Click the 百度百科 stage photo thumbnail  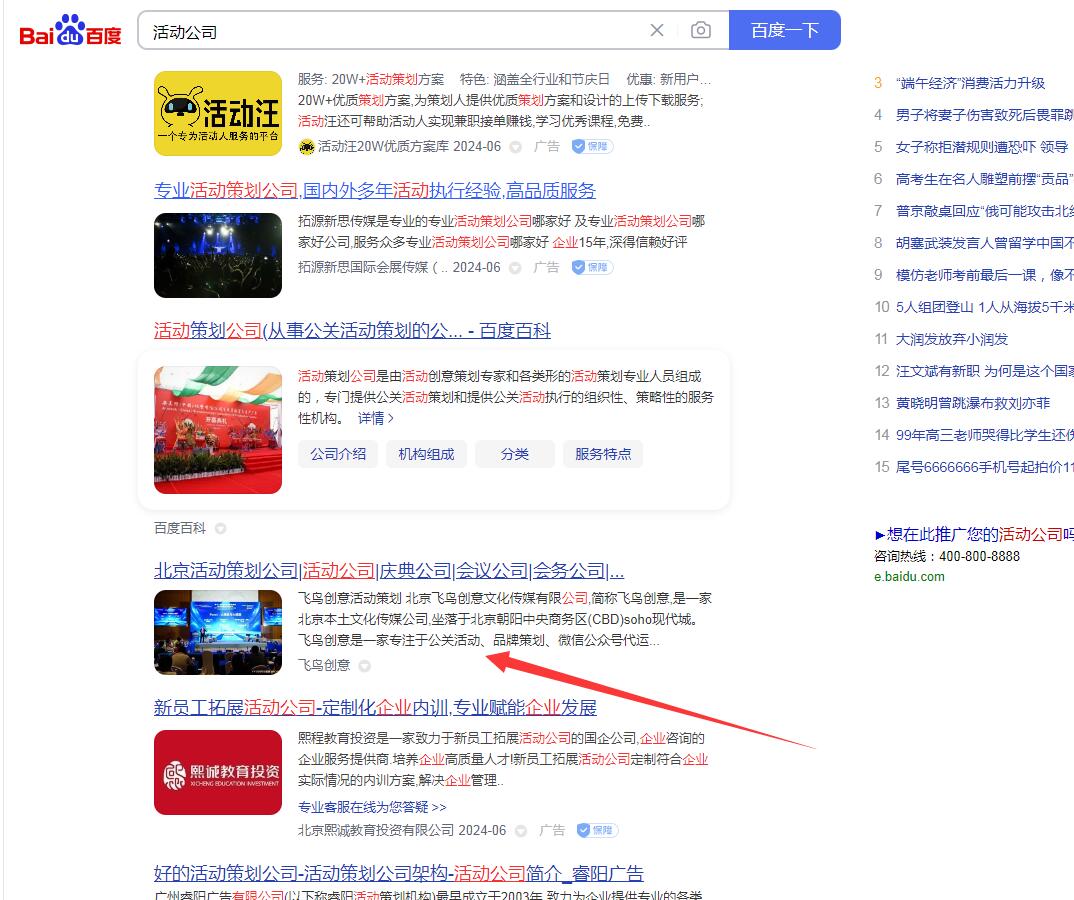coord(218,430)
